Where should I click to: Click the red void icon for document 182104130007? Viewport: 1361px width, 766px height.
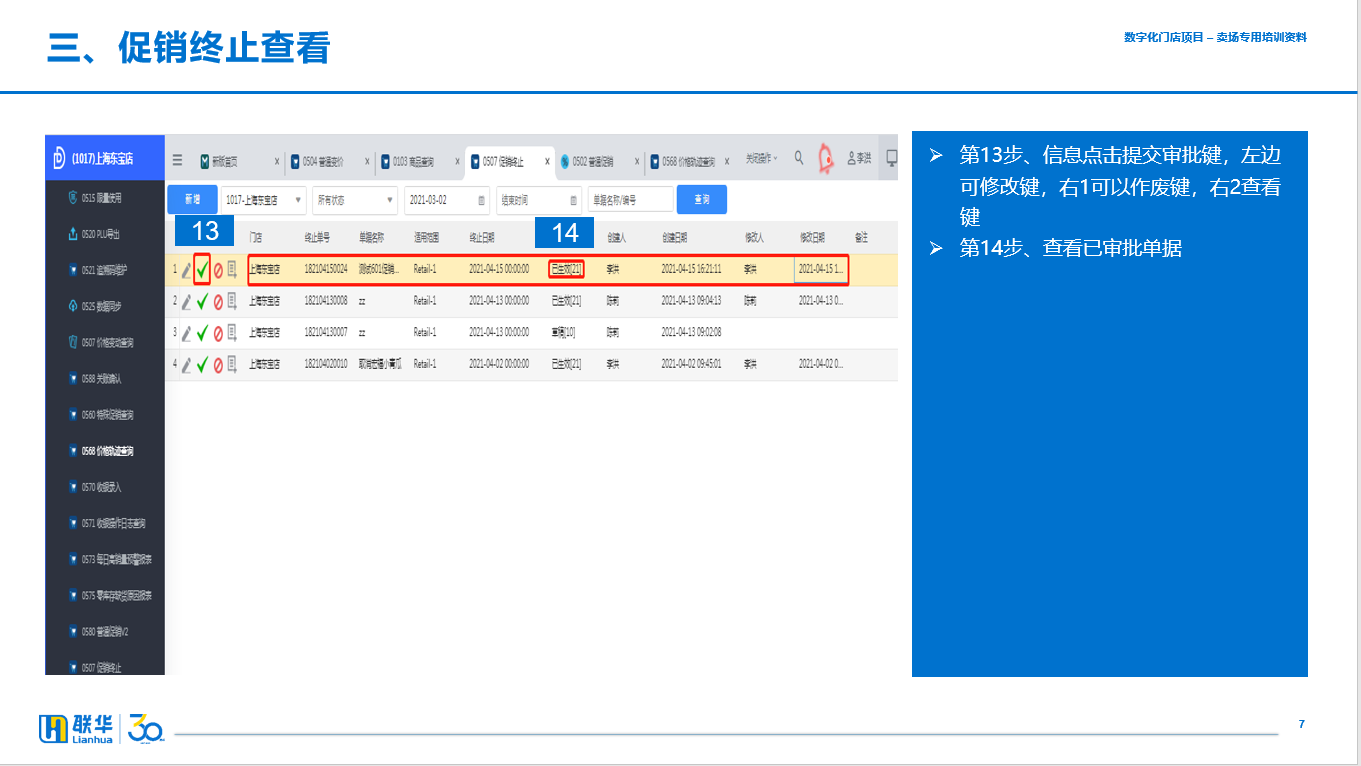pyautogui.click(x=218, y=333)
